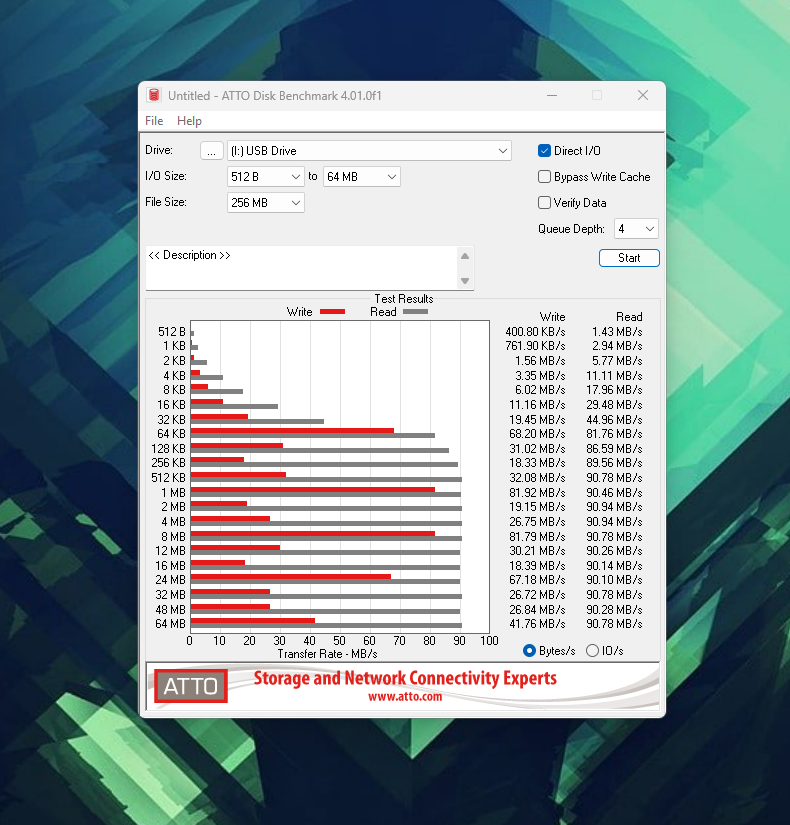Enable Bypass Write Cache checkbox

[x=544, y=177]
